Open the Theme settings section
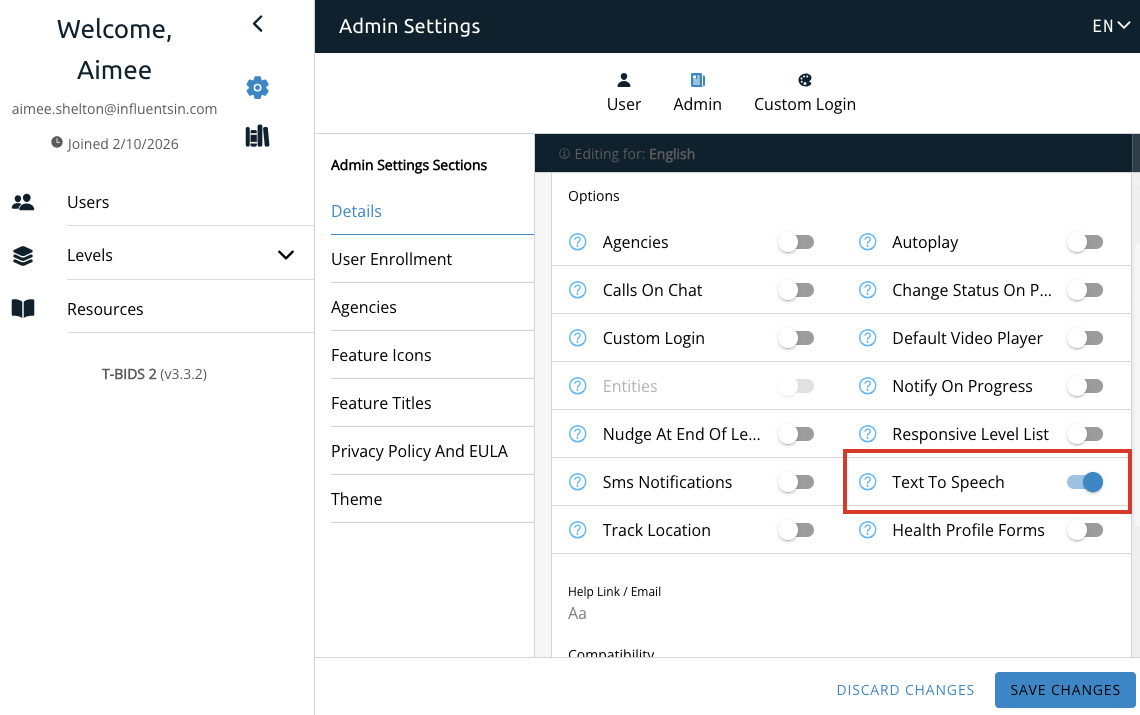Screen dimensions: 1140x715 (357, 499)
